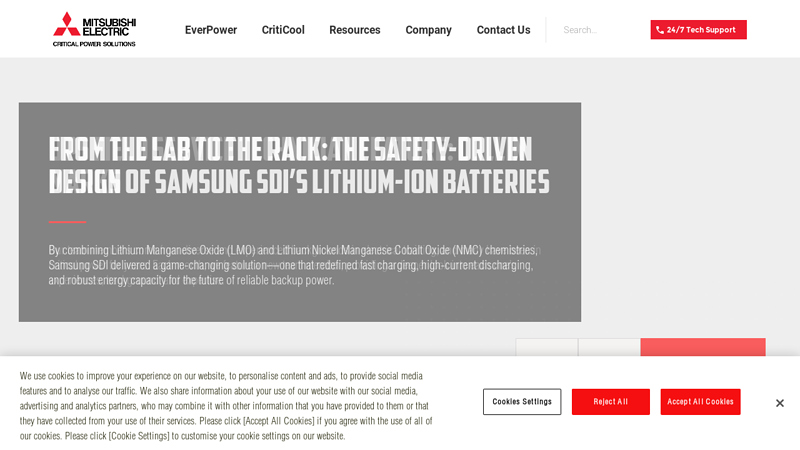Open the EverPower menu
This screenshot has height=450, width=800.
[211, 30]
